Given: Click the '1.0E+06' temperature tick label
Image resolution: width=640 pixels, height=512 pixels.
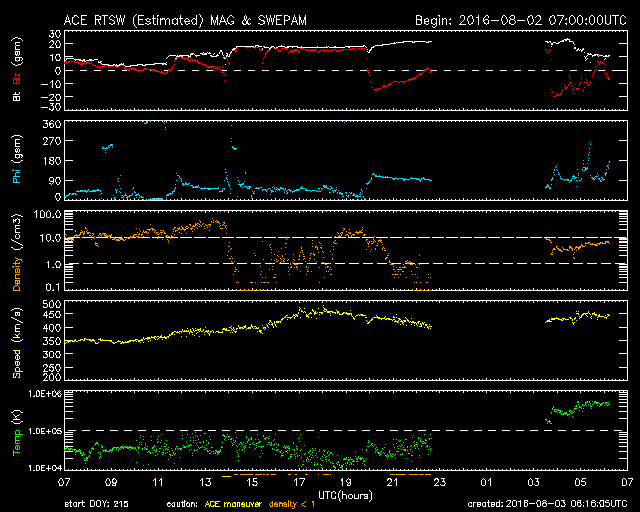Looking at the screenshot, I should [x=45, y=394].
